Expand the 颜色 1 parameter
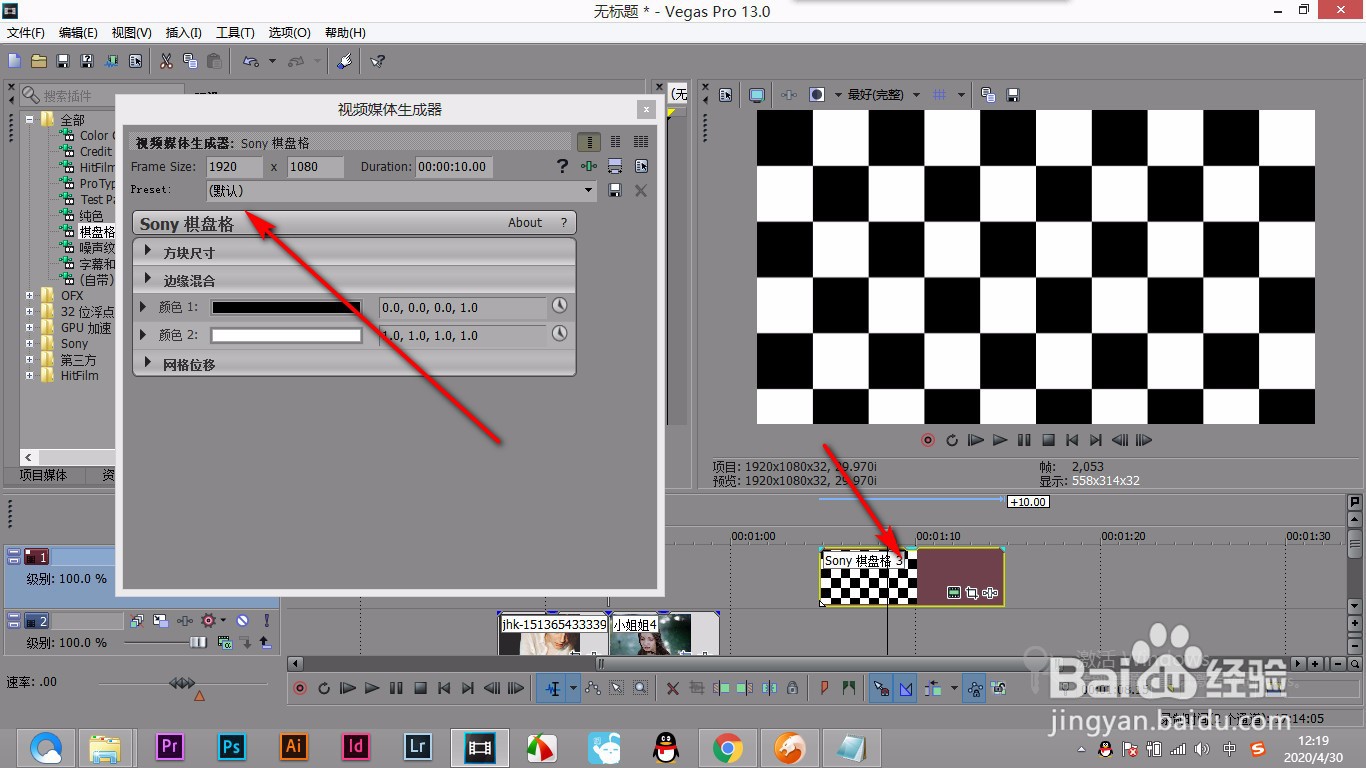 (x=142, y=307)
